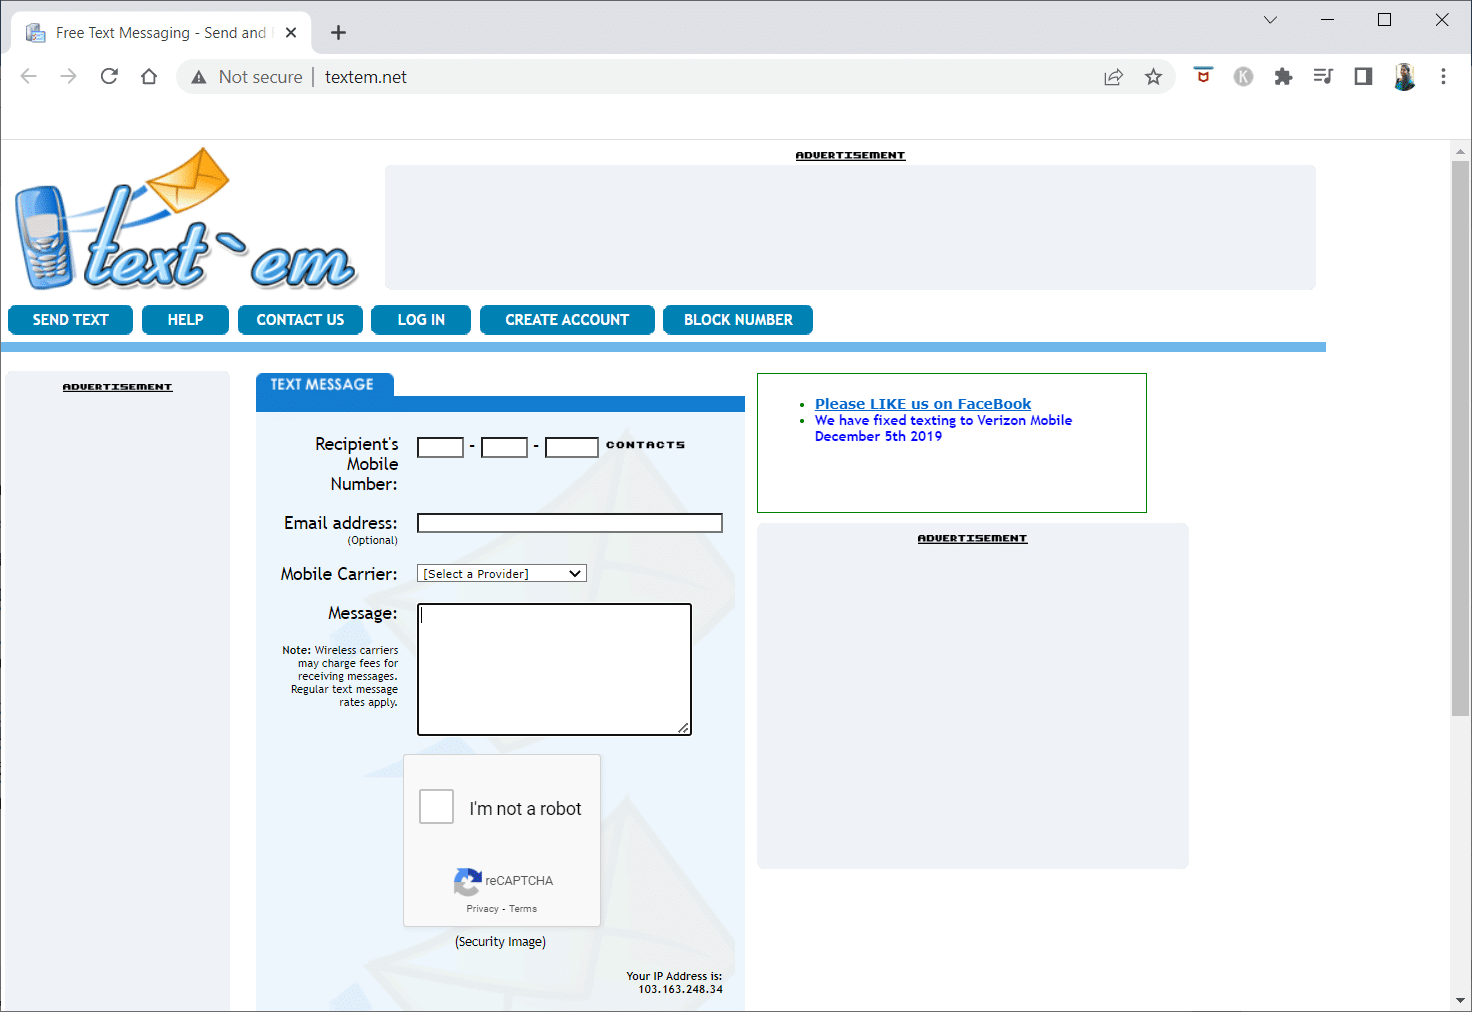Open the LOG IN menu item
The height and width of the screenshot is (1012, 1472).
421,320
